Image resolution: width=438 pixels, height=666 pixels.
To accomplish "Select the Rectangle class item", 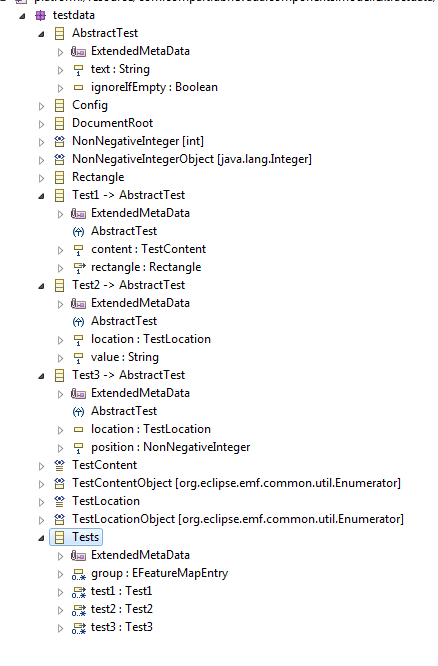I will (98, 177).
